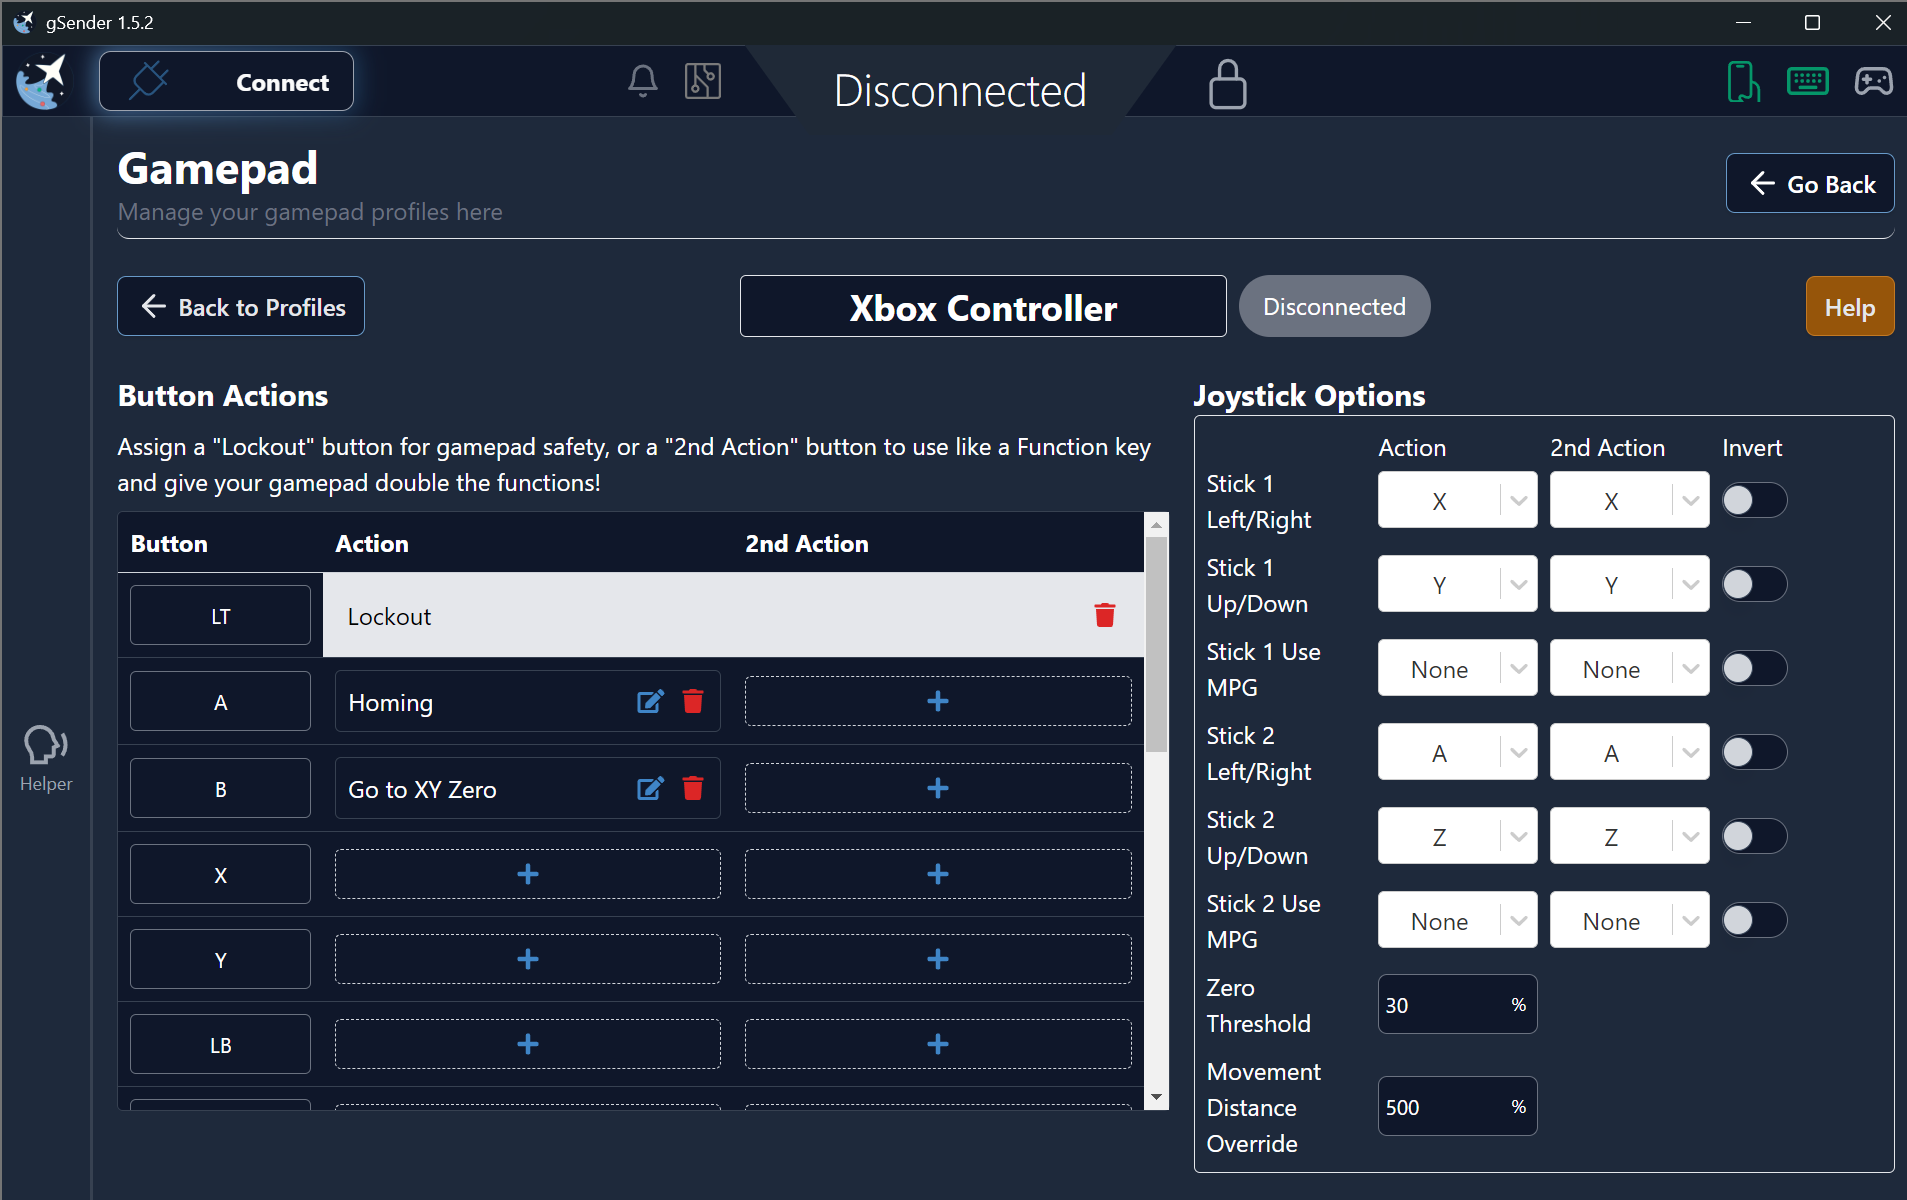Image resolution: width=1907 pixels, height=1200 pixels.
Task: Add an Action for button X
Action: [x=528, y=874]
